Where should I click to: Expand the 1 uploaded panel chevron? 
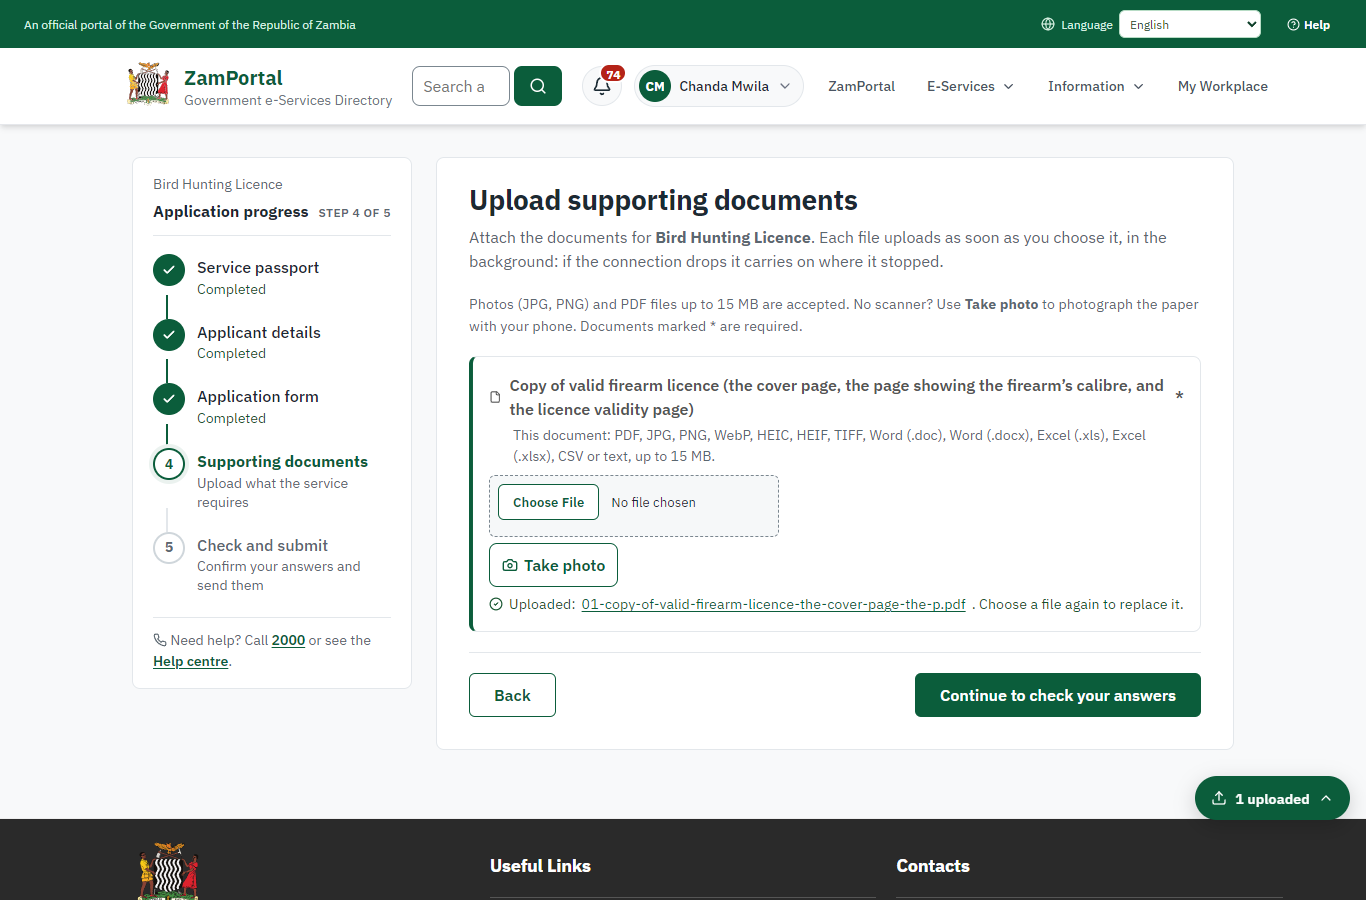(1326, 798)
